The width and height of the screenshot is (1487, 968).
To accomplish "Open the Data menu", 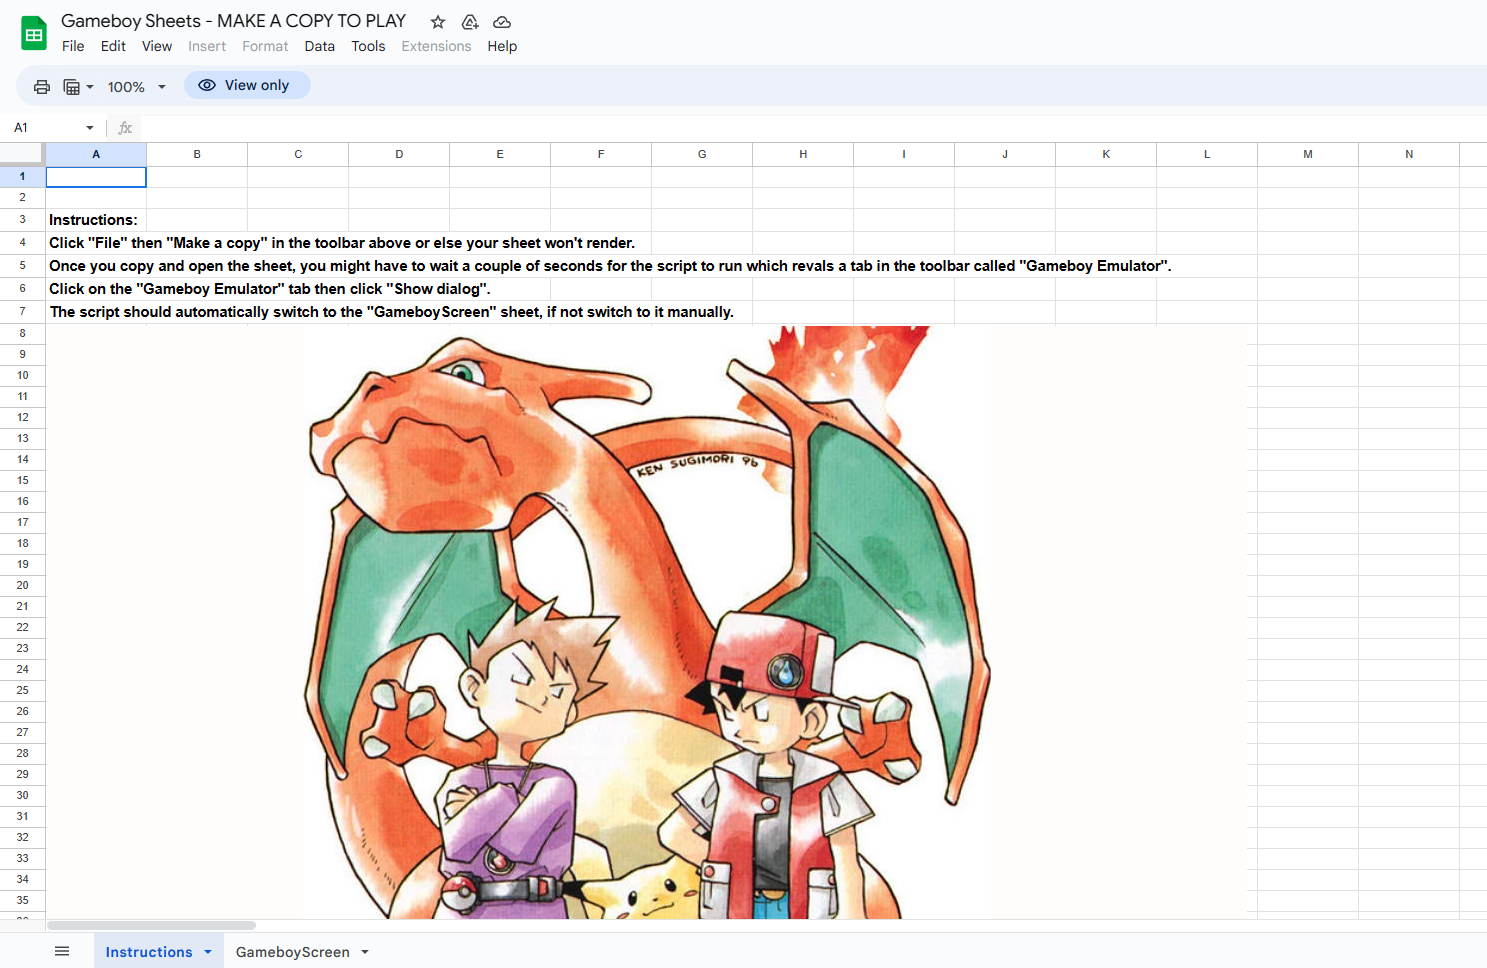I will (x=320, y=46).
